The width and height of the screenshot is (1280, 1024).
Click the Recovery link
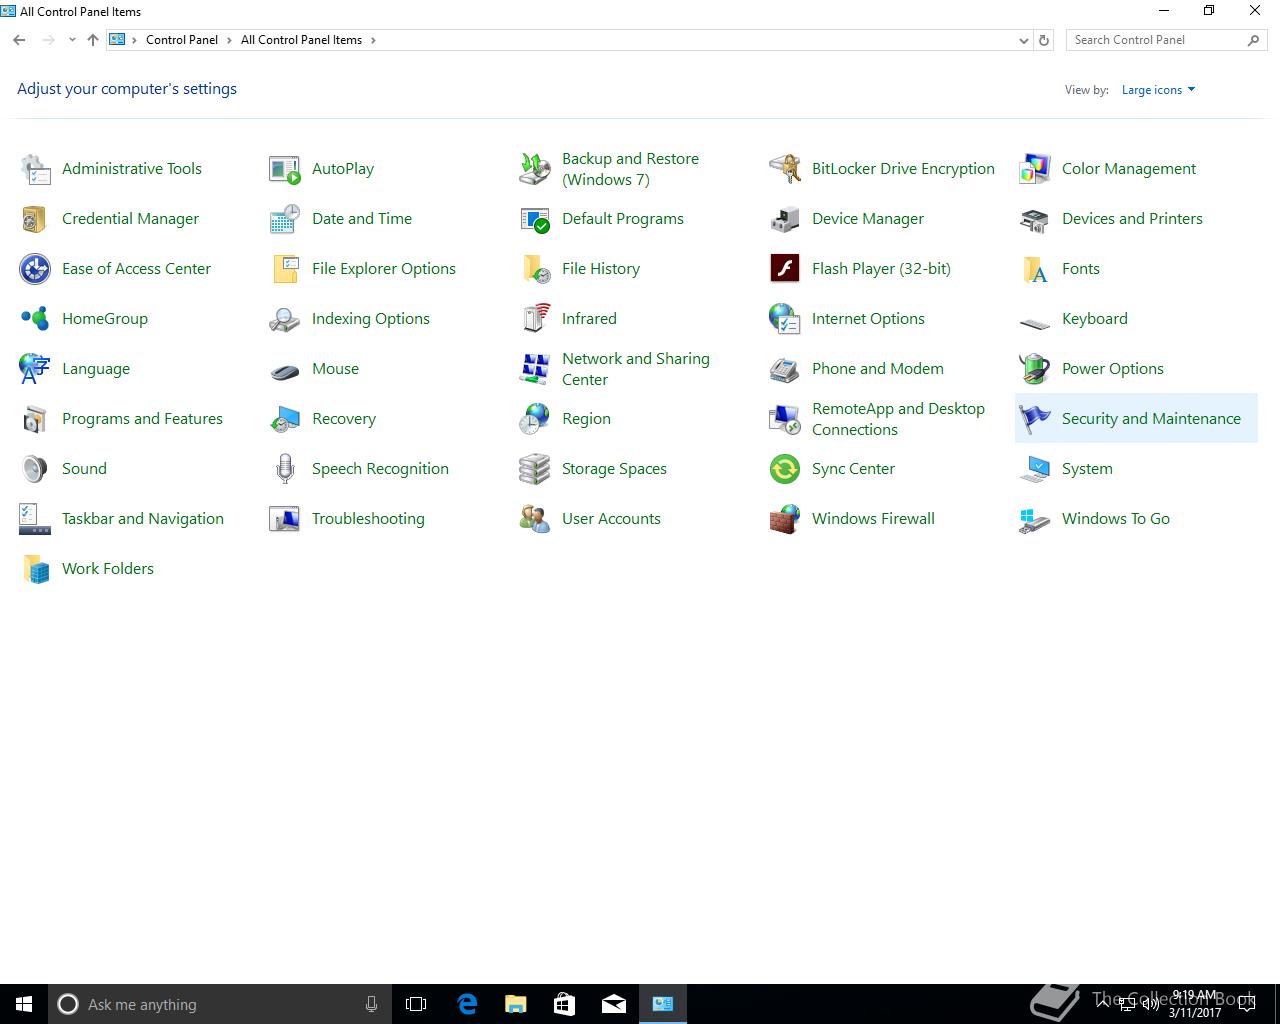(x=344, y=419)
